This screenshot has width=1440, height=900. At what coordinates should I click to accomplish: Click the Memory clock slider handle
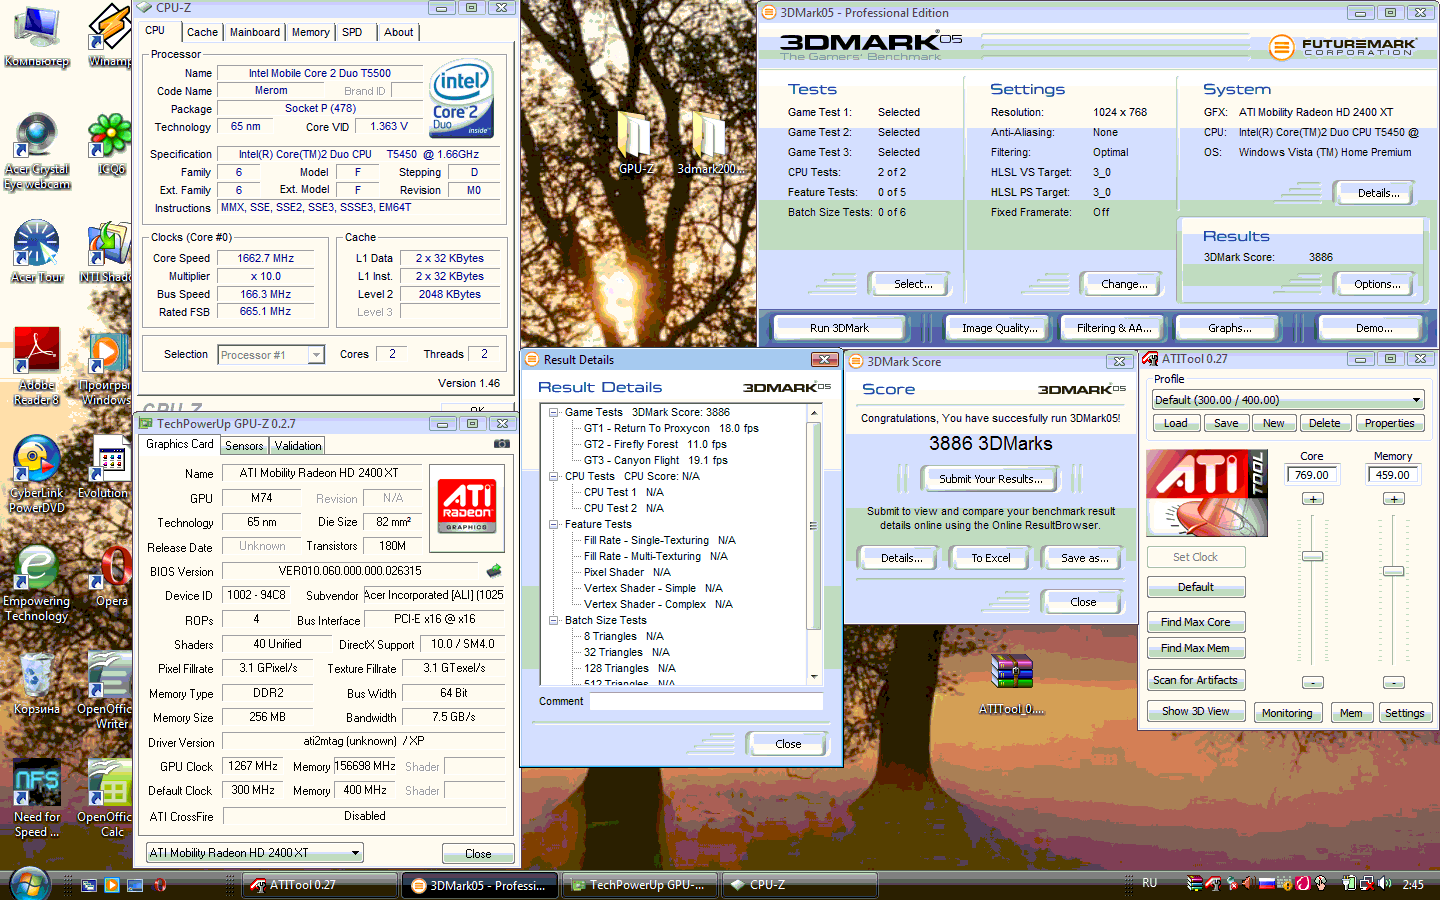tap(1394, 572)
